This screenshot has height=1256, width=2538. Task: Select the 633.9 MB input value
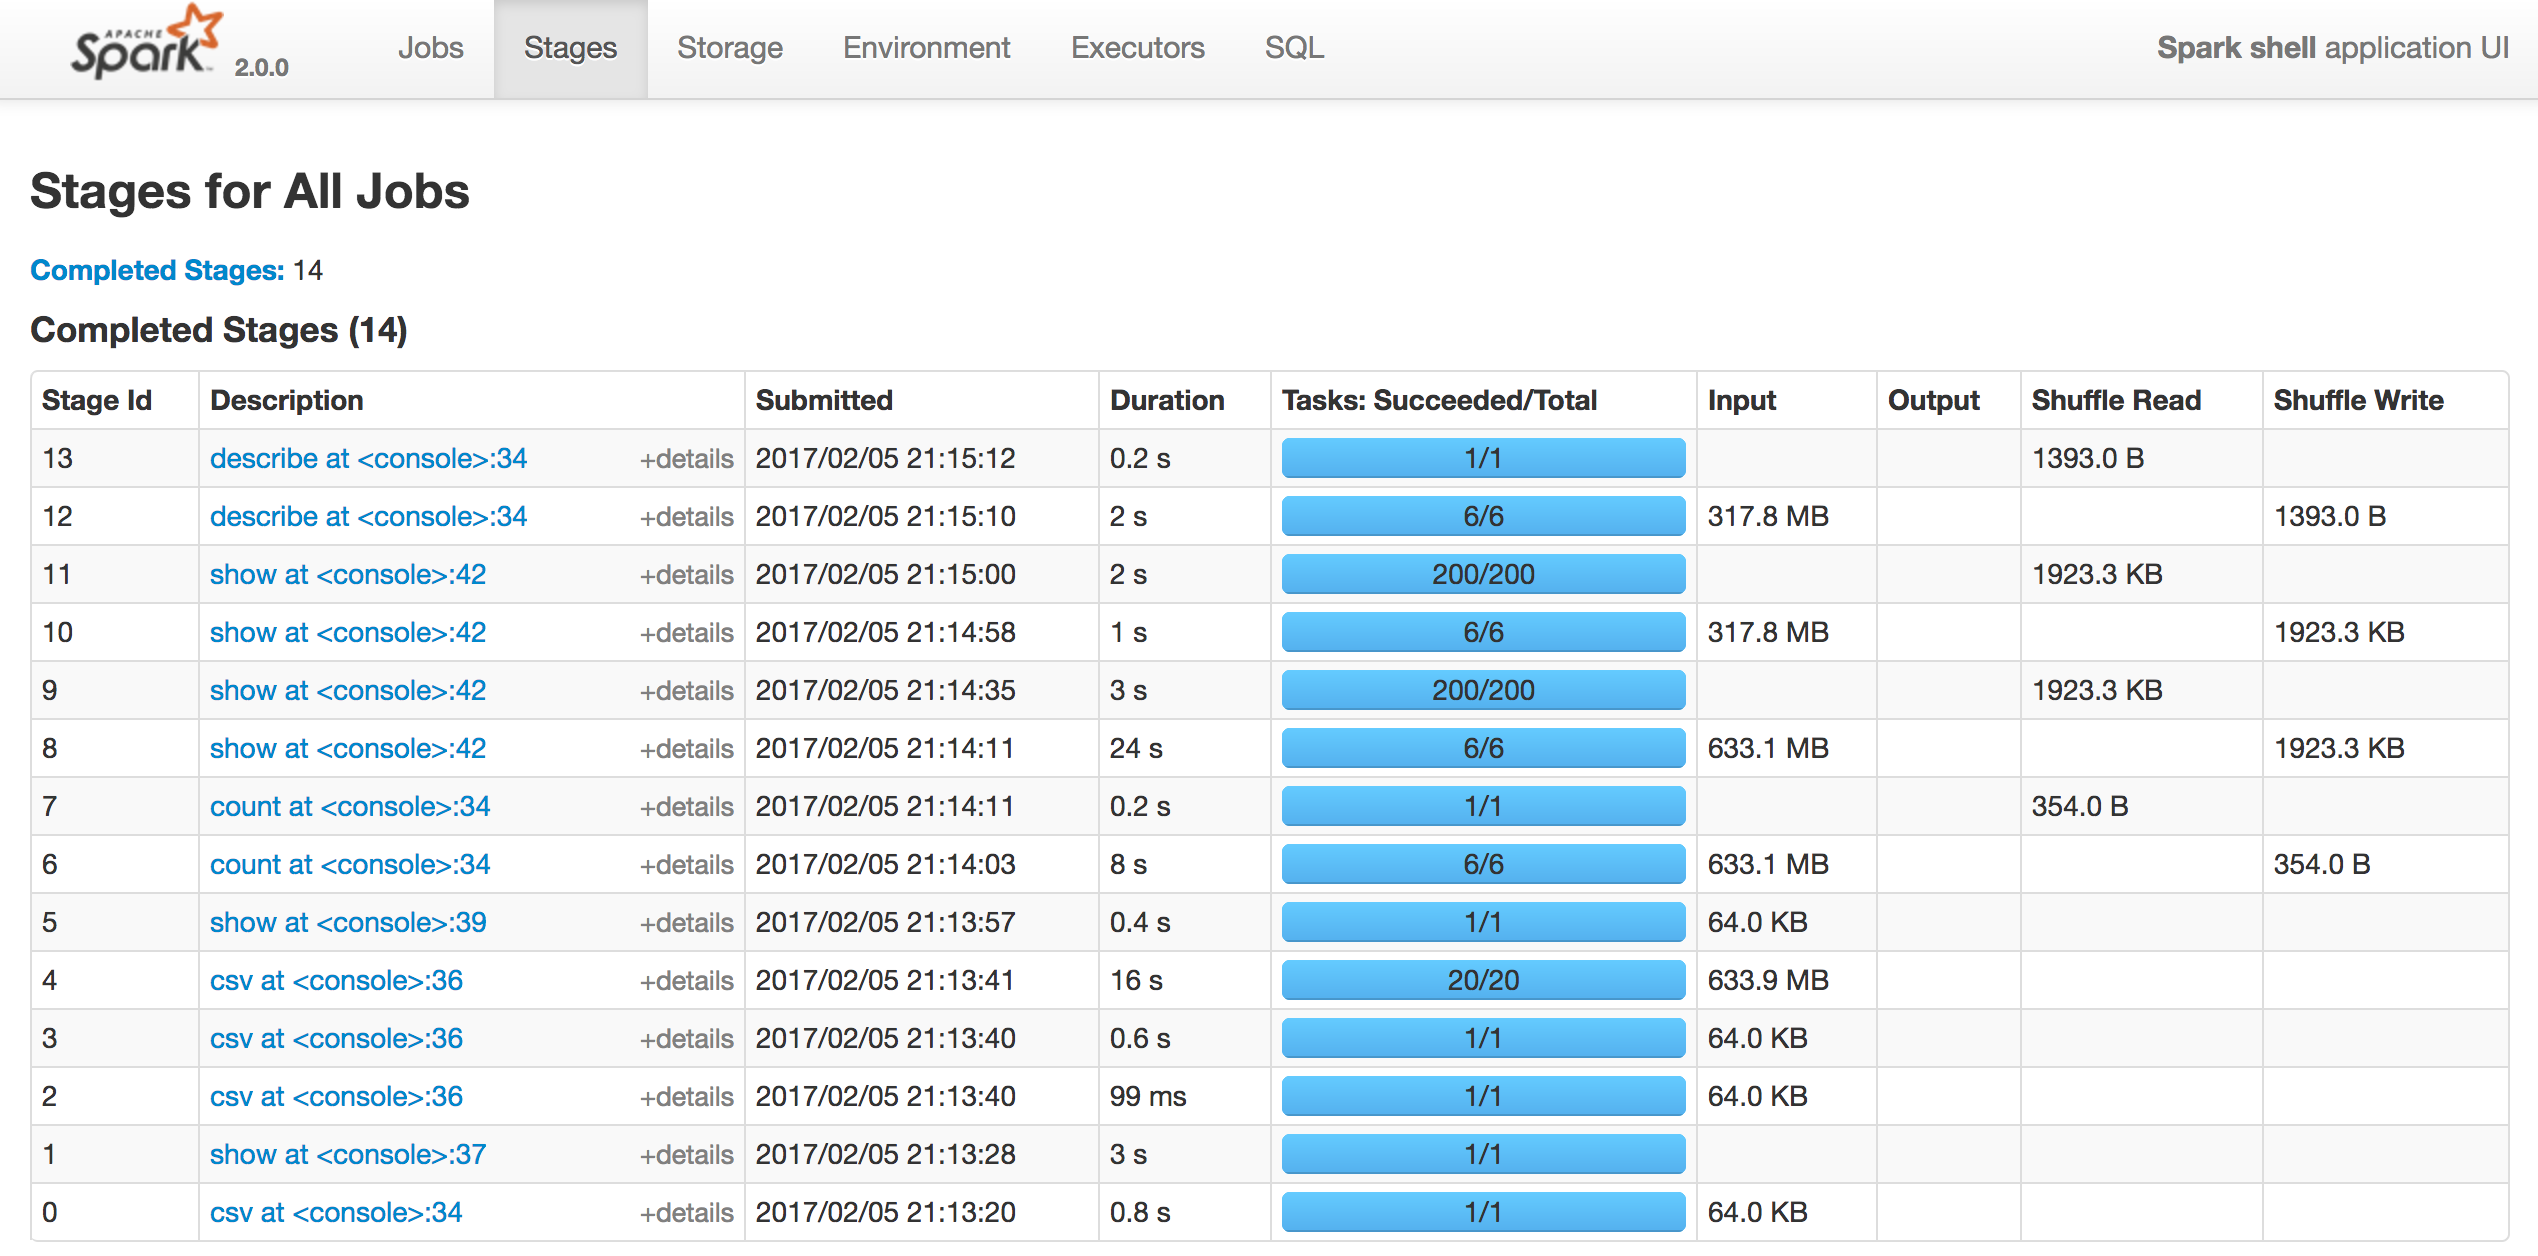[1768, 980]
